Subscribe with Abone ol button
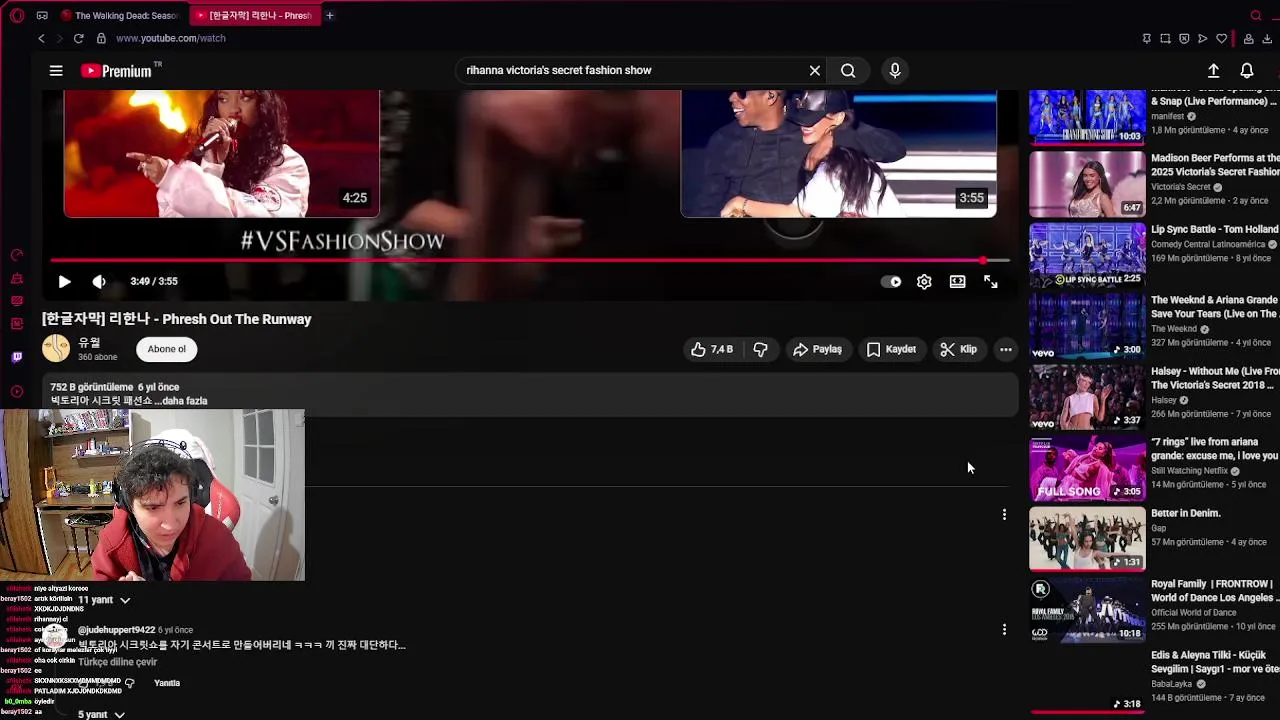Image resolution: width=1280 pixels, height=720 pixels. (x=167, y=349)
